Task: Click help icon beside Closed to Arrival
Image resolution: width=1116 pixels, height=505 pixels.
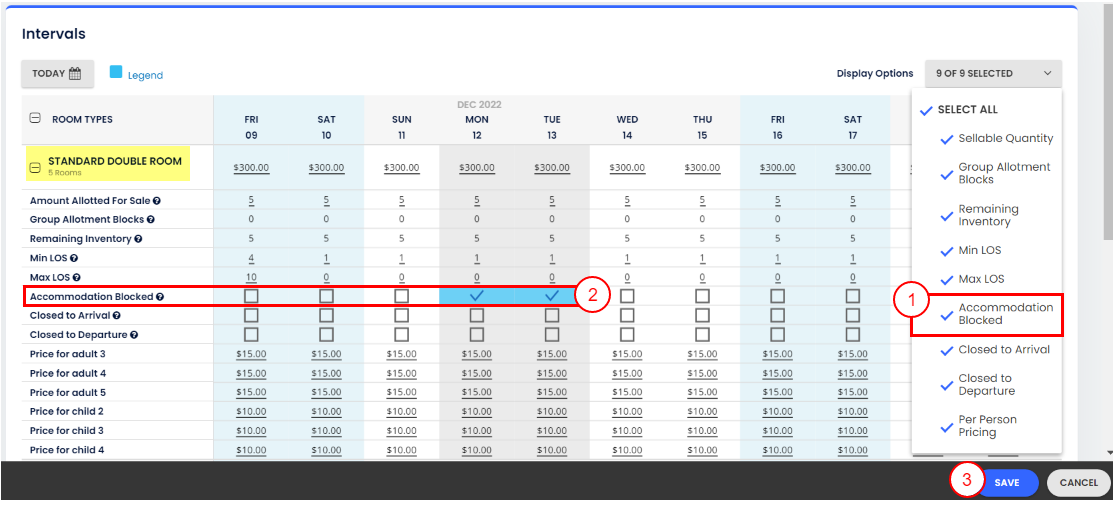Action: click(x=117, y=316)
